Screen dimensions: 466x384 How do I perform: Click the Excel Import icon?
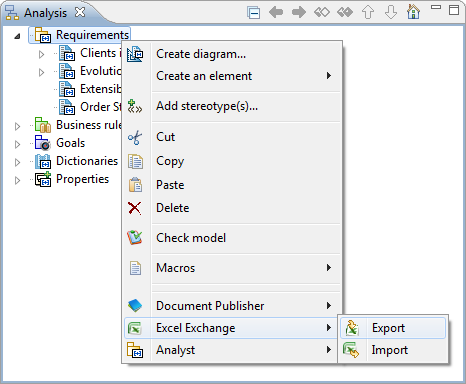pos(351,350)
